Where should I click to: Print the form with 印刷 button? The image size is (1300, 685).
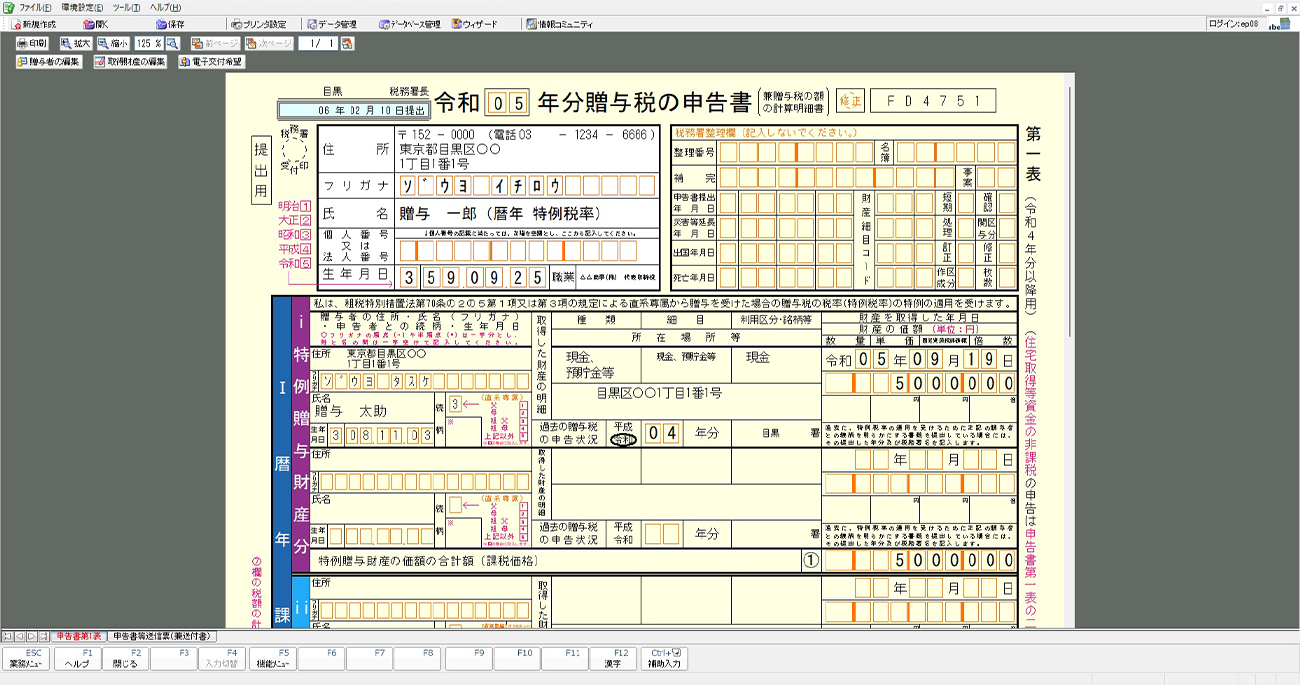(32, 44)
